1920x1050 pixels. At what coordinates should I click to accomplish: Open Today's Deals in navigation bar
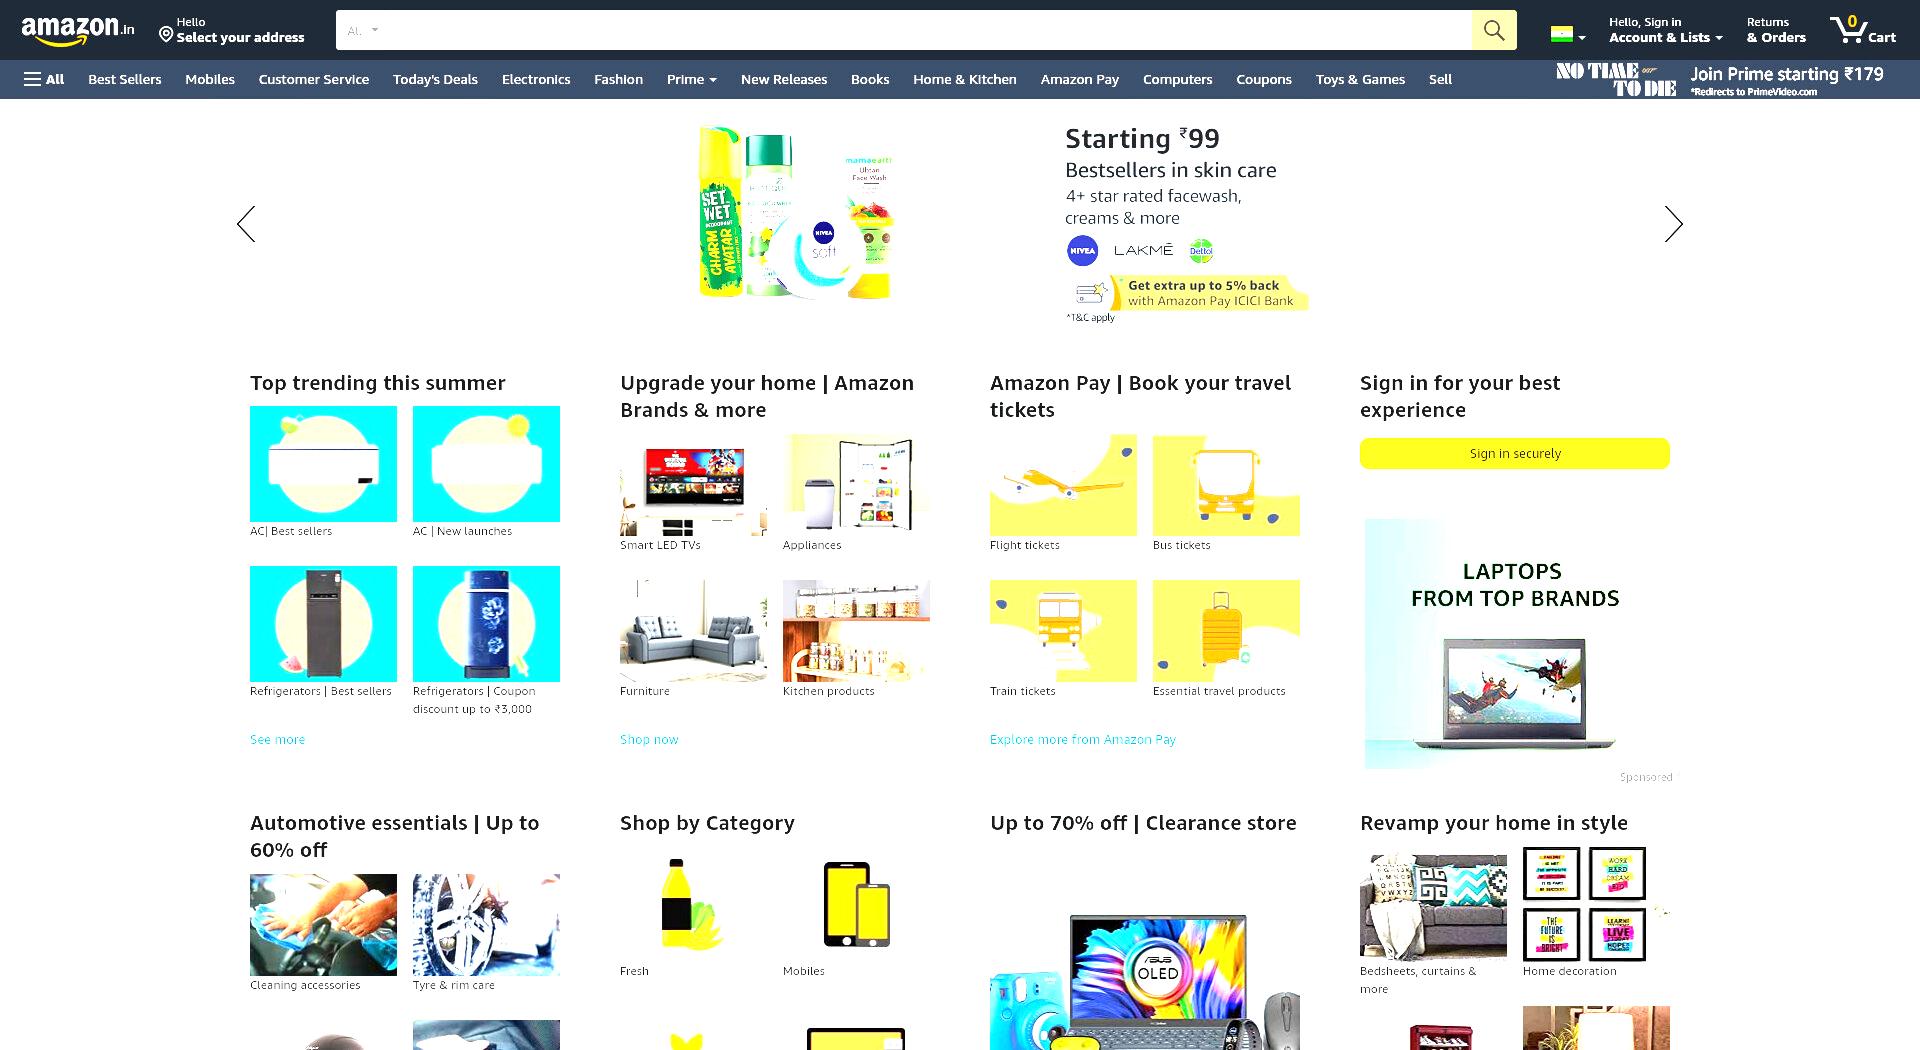pos(435,79)
